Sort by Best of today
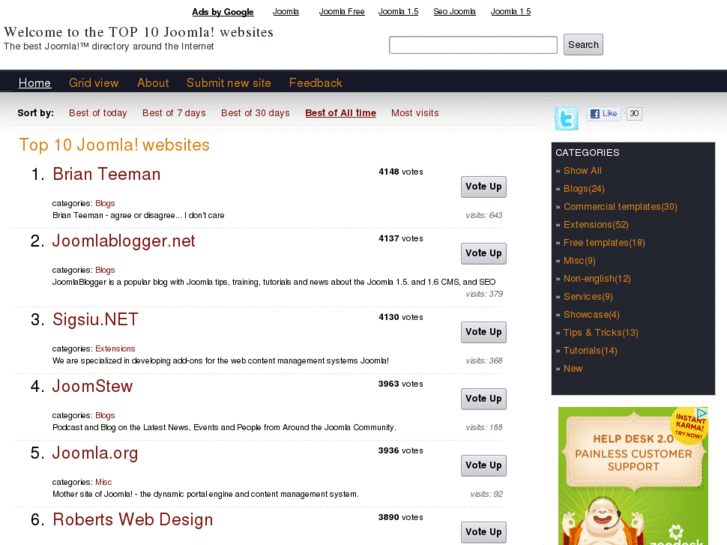Image resolution: width=727 pixels, height=545 pixels. coord(98,113)
